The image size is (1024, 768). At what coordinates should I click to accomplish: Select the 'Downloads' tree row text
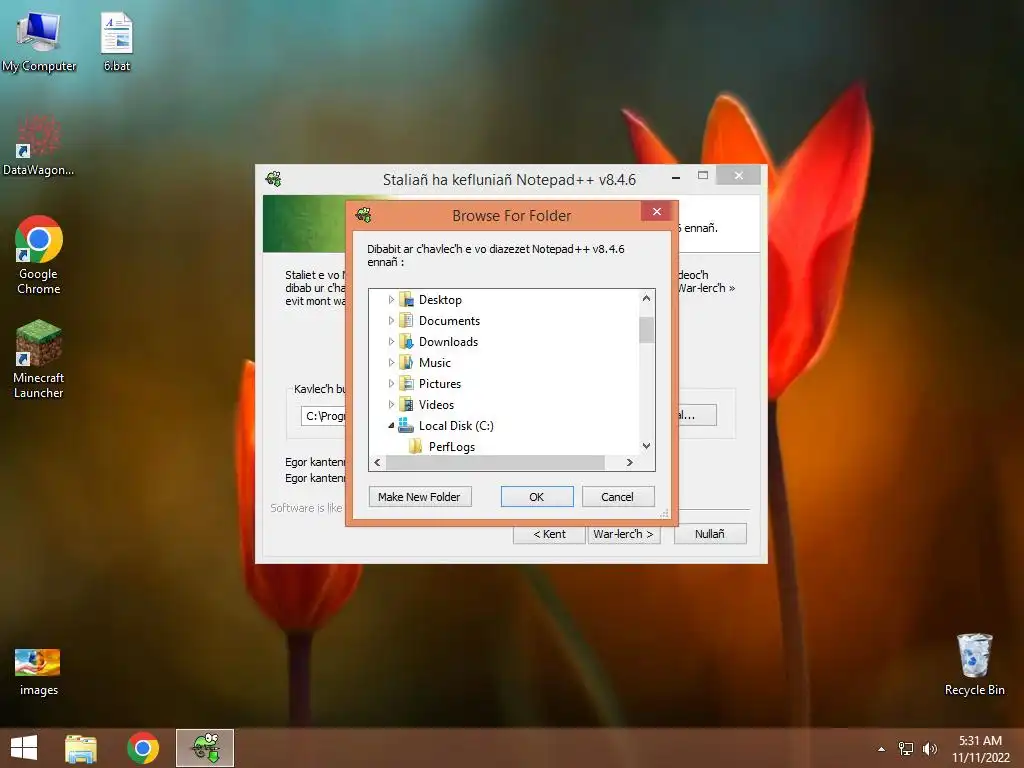[x=448, y=342]
